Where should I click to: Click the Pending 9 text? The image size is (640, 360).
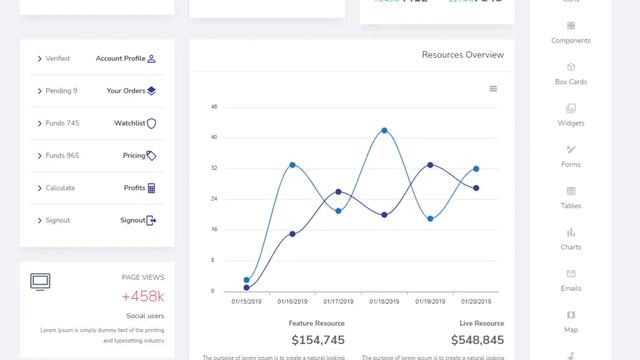point(61,91)
